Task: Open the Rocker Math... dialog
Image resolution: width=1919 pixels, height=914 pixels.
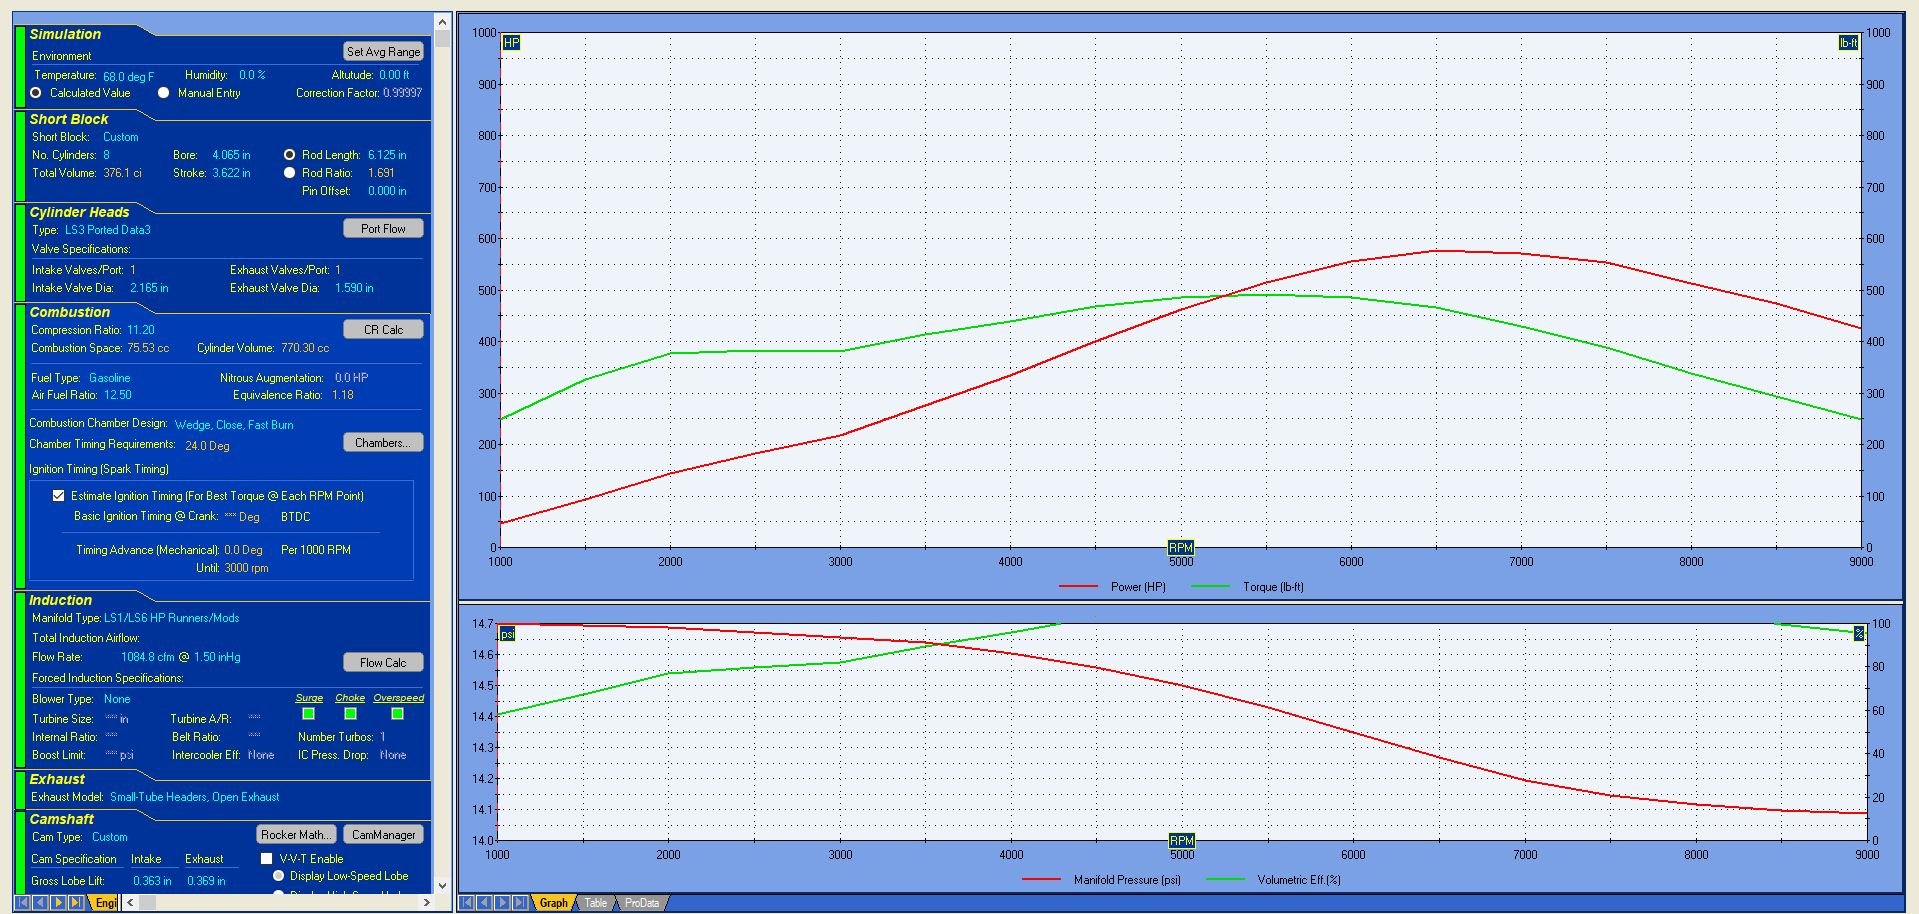Action: 296,834
